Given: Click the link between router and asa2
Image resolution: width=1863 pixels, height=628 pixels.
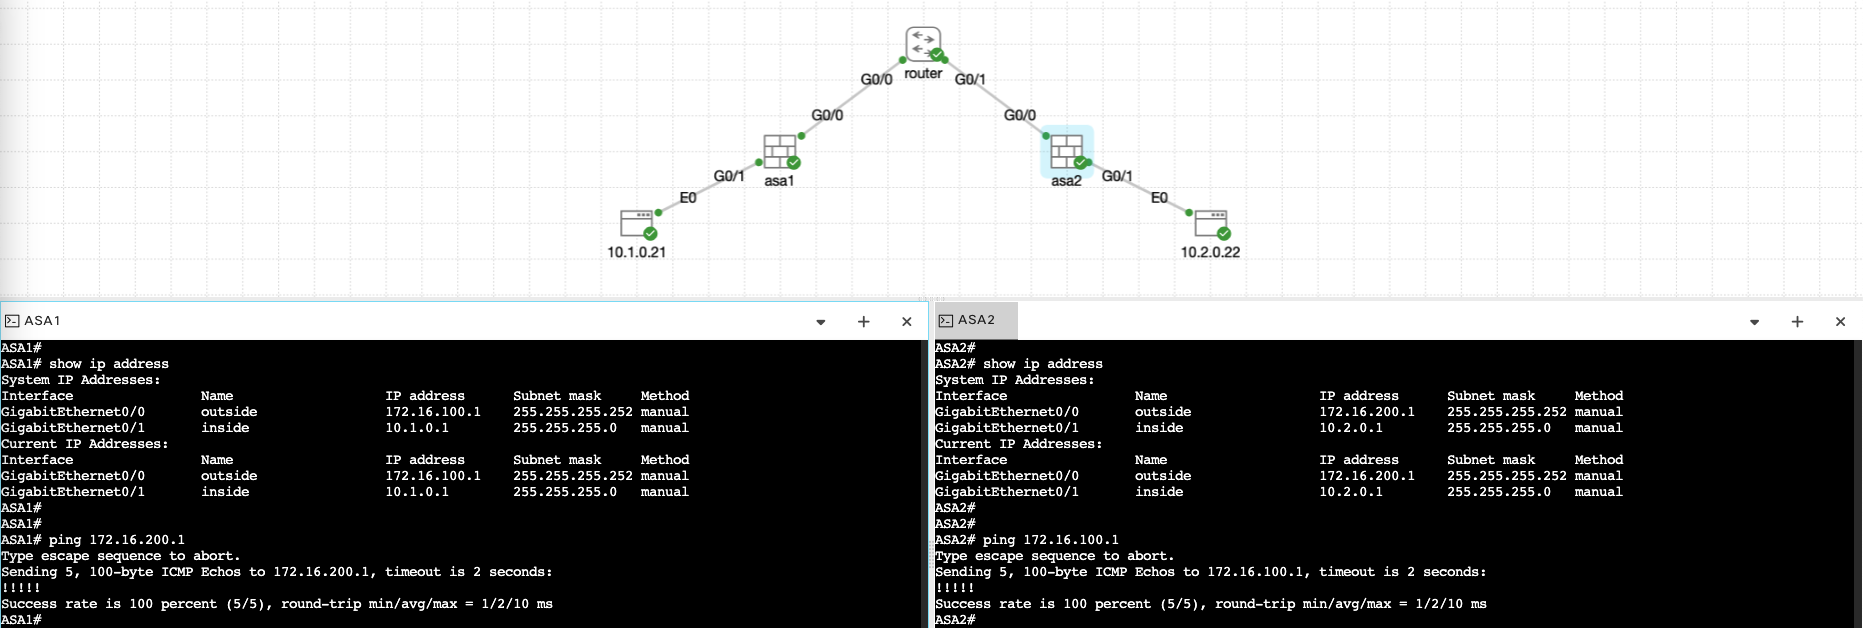Looking at the screenshot, I should [x=994, y=97].
